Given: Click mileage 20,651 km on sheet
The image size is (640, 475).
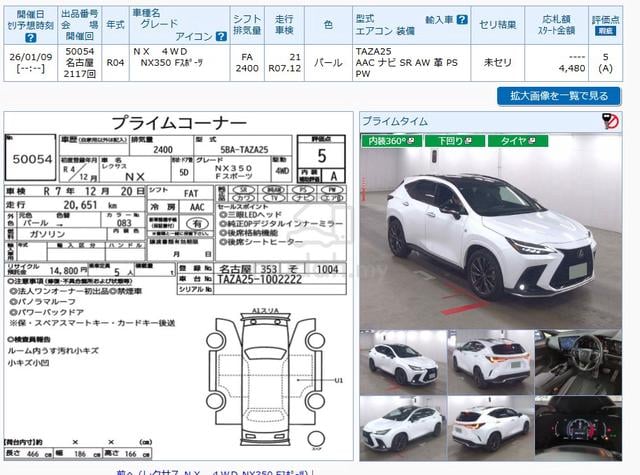Looking at the screenshot, I should pyautogui.click(x=90, y=205).
